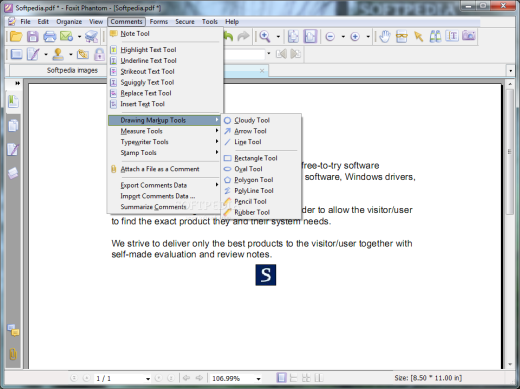This screenshot has height=389, width=520.
Task: Toggle single page layout in status bar
Action: (282, 378)
